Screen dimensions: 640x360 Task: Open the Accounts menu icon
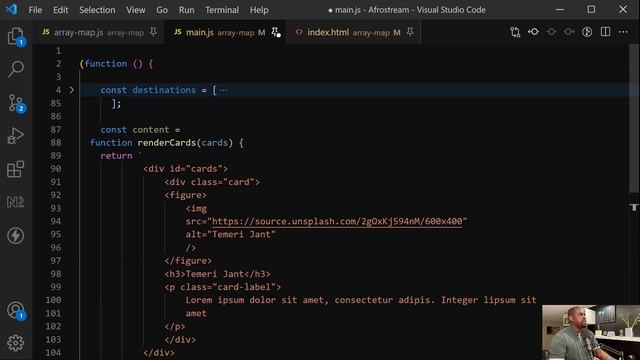(16, 311)
